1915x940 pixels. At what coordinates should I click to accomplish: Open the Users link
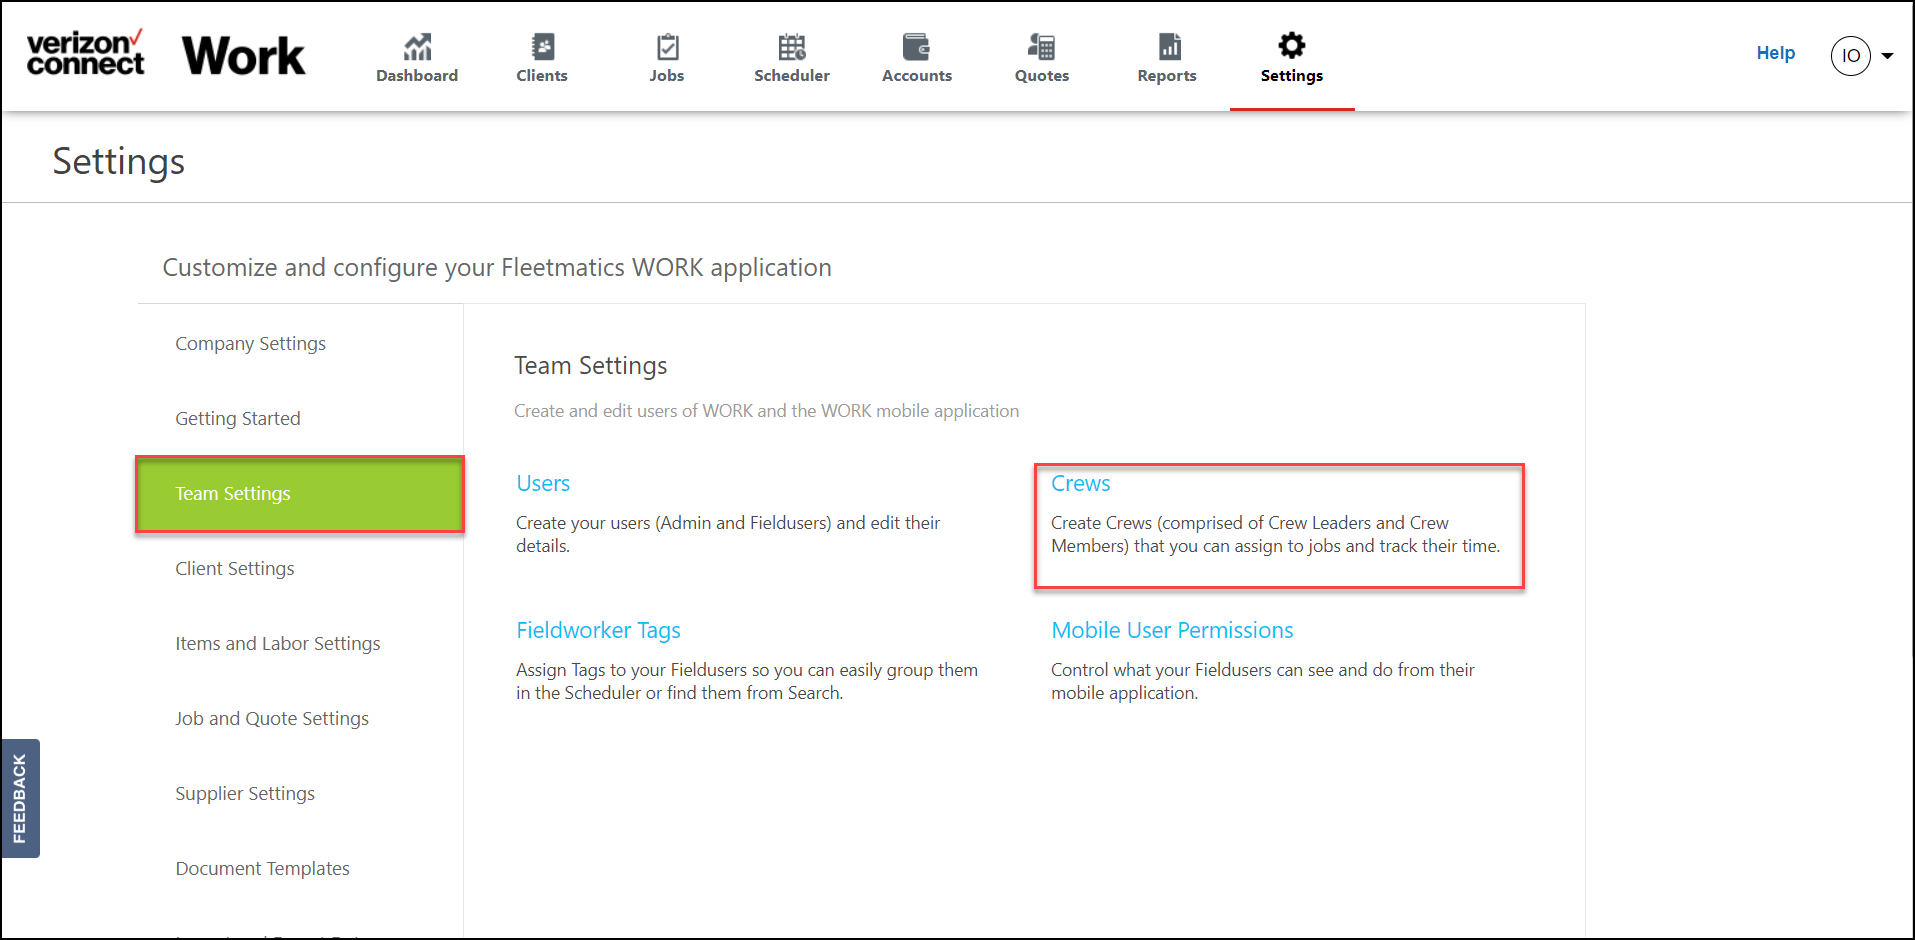point(543,483)
